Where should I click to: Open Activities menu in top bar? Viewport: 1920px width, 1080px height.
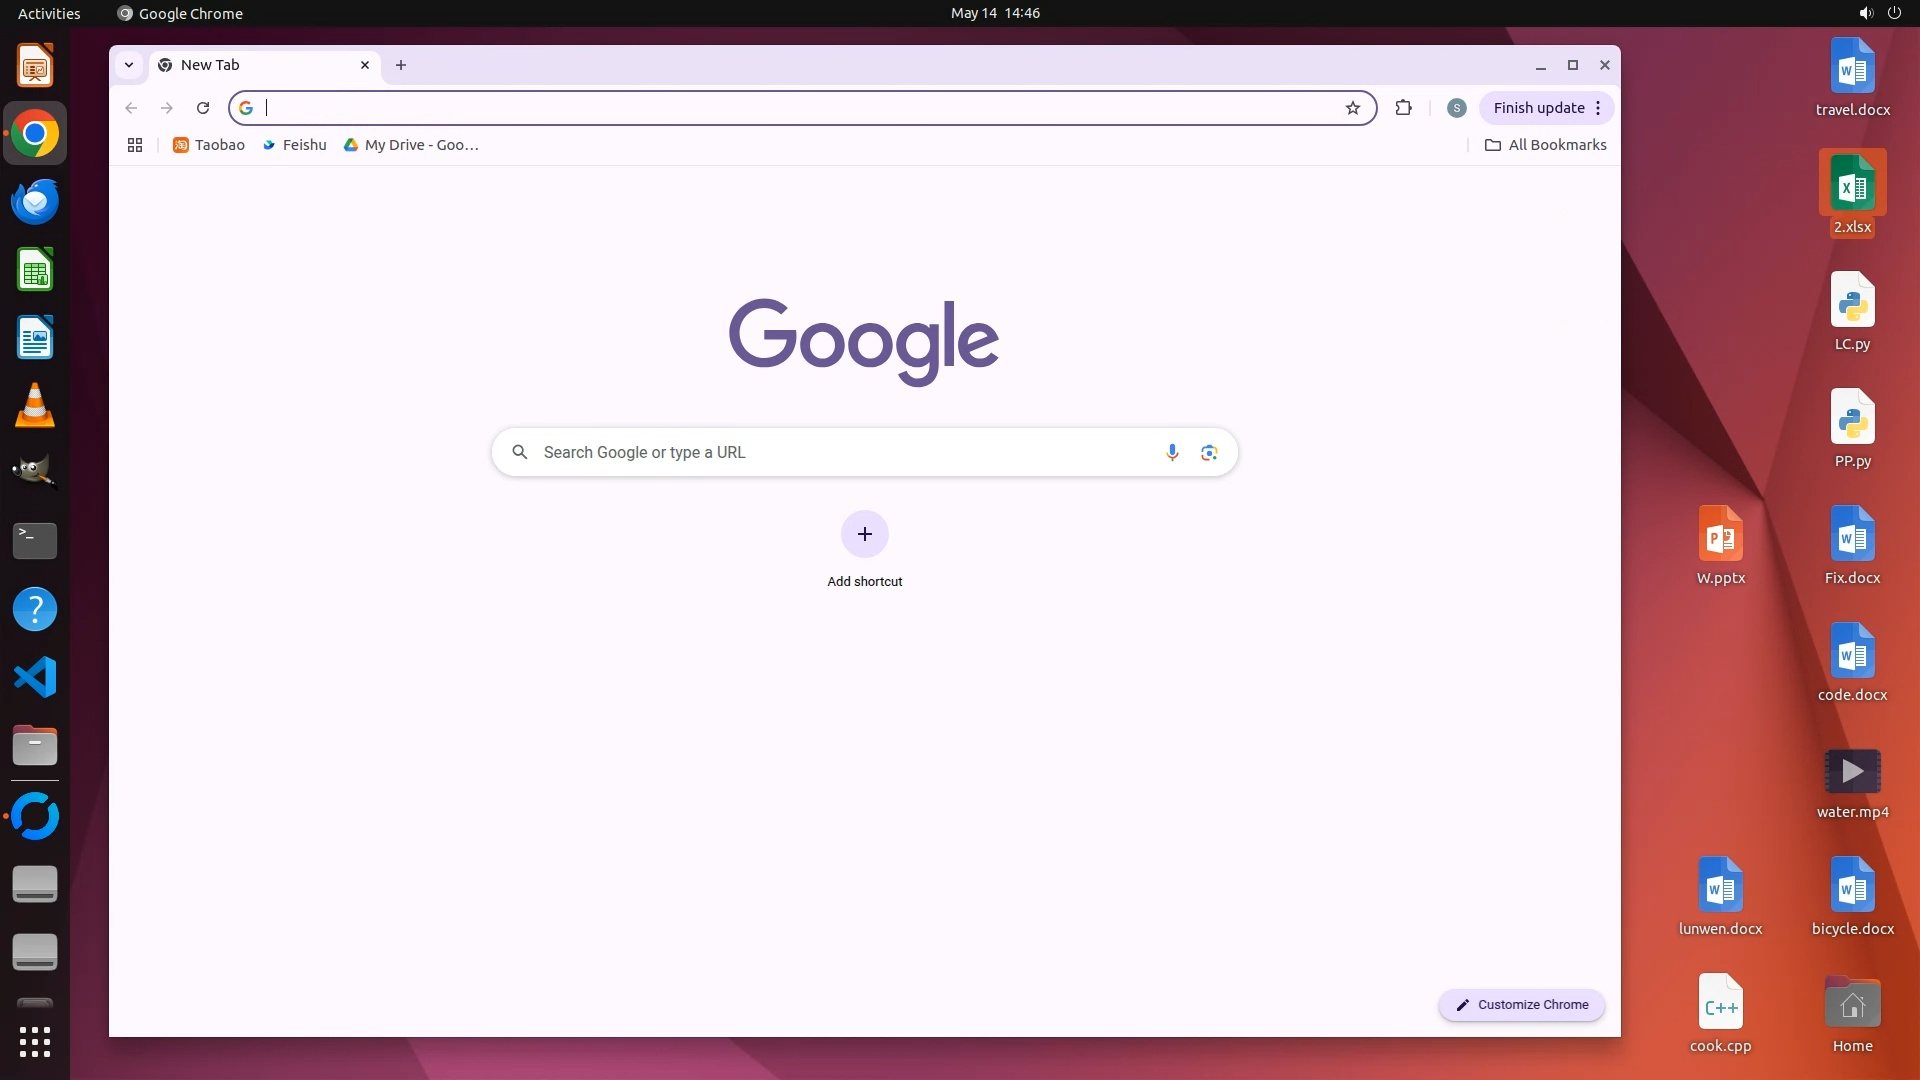pyautogui.click(x=49, y=13)
